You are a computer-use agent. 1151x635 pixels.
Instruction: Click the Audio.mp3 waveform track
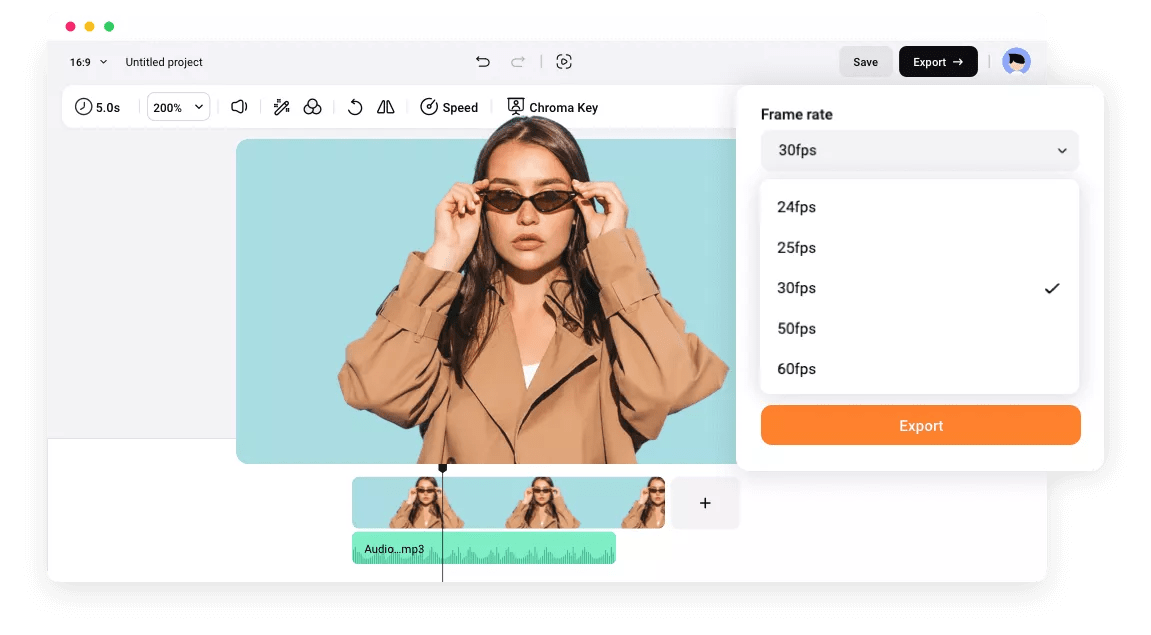(x=483, y=548)
